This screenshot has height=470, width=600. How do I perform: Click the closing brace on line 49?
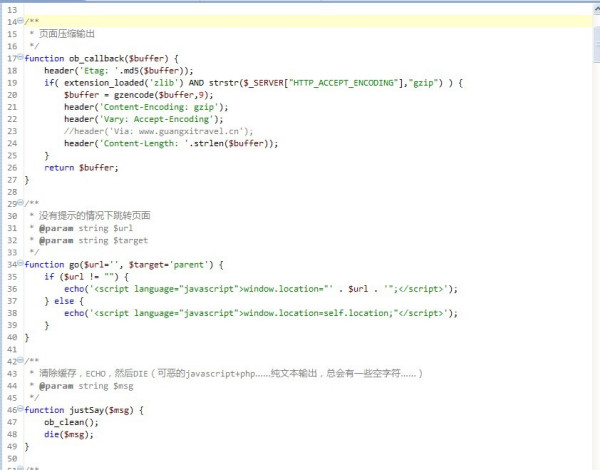pyautogui.click(x=27, y=447)
